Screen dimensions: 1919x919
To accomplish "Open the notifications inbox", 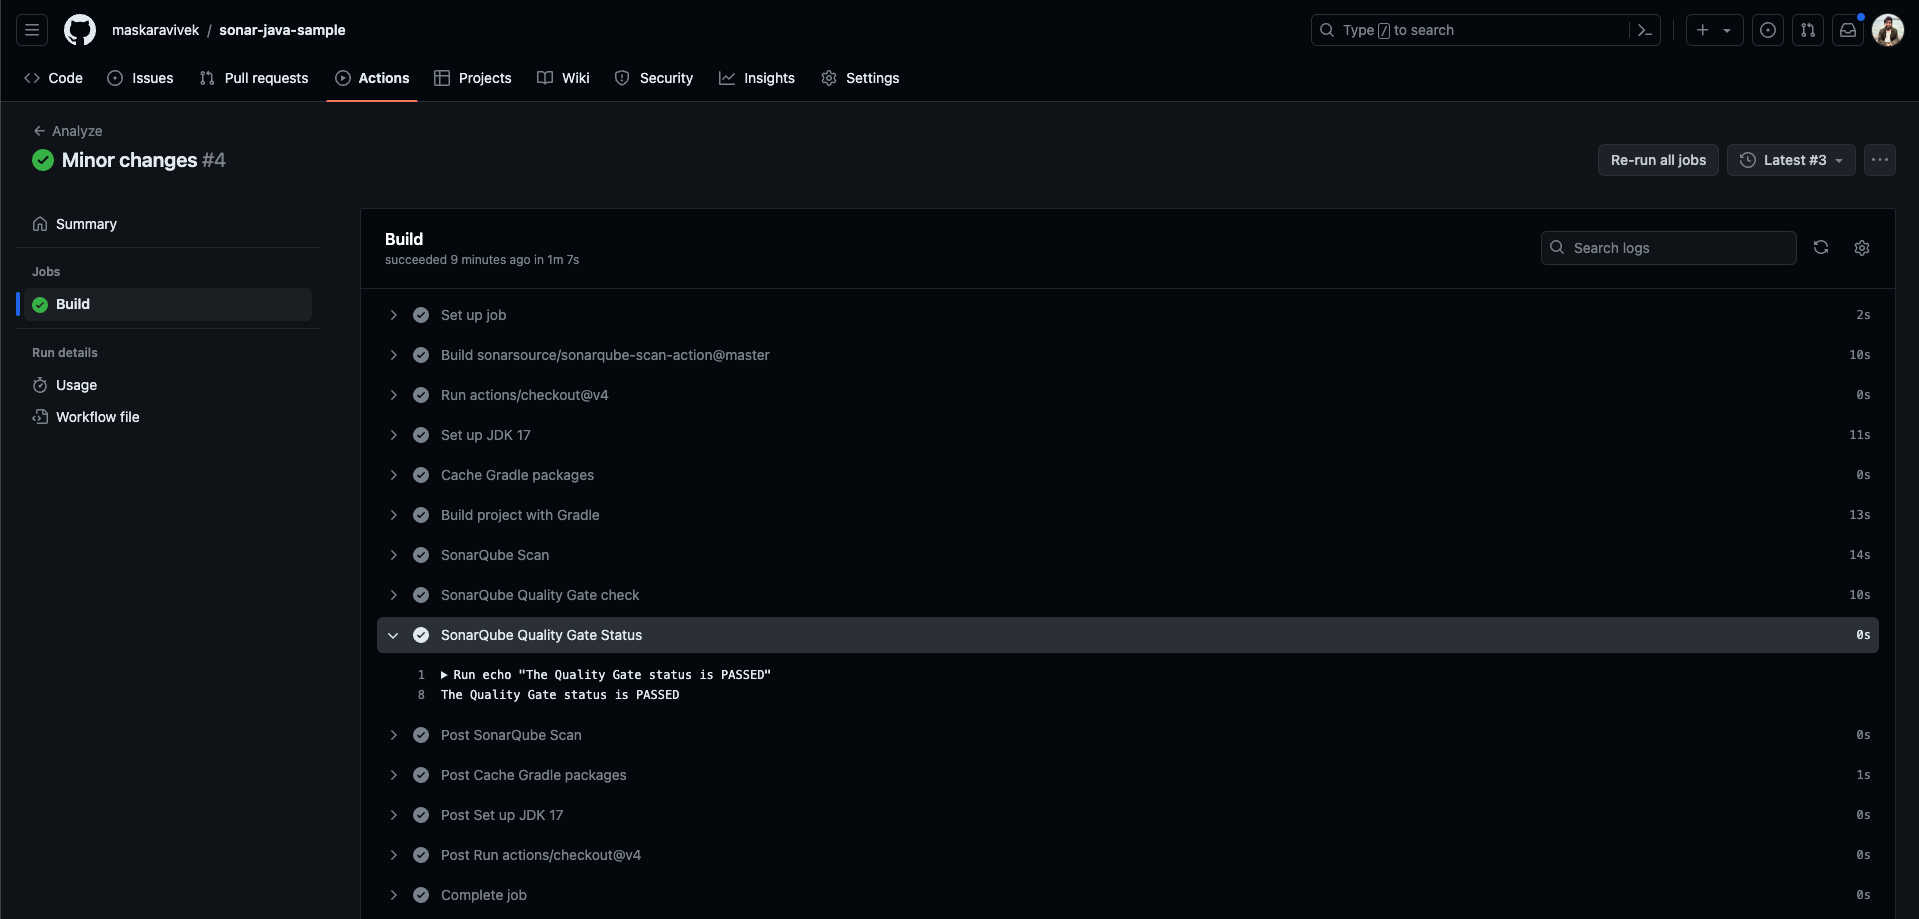I will pyautogui.click(x=1848, y=30).
